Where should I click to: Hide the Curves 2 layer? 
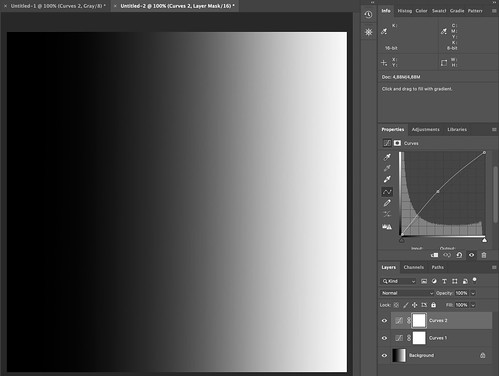pos(384,320)
